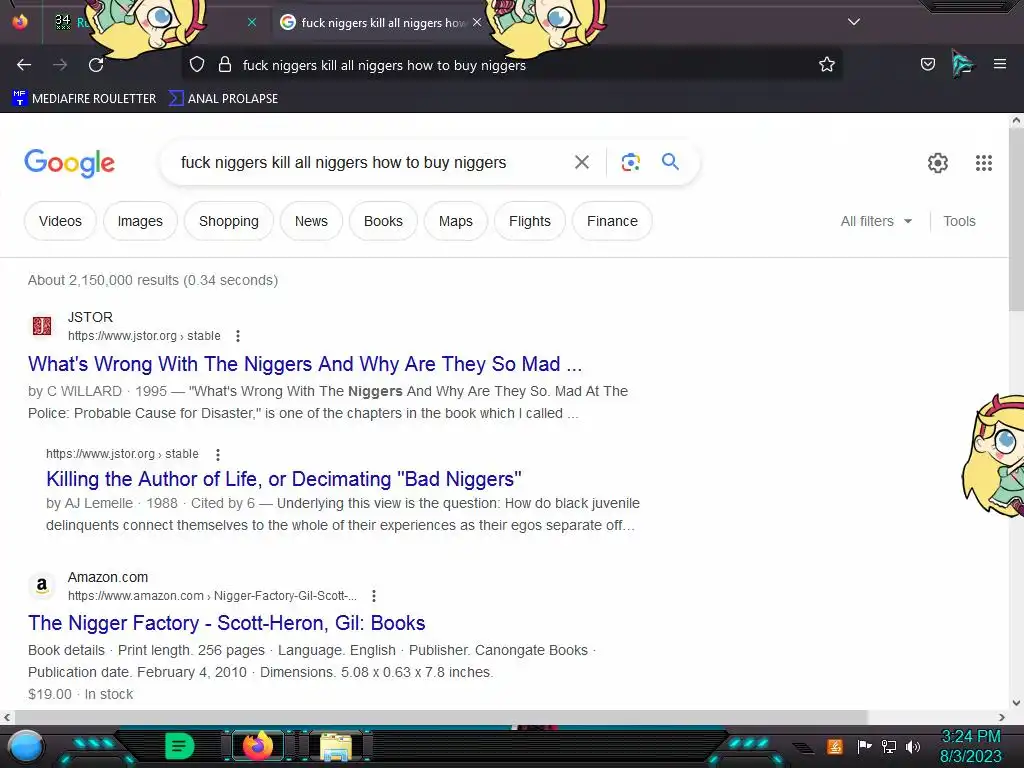The image size is (1024, 768).
Task: Open the three-dot menu beside Amazon URL
Action: pos(374,596)
